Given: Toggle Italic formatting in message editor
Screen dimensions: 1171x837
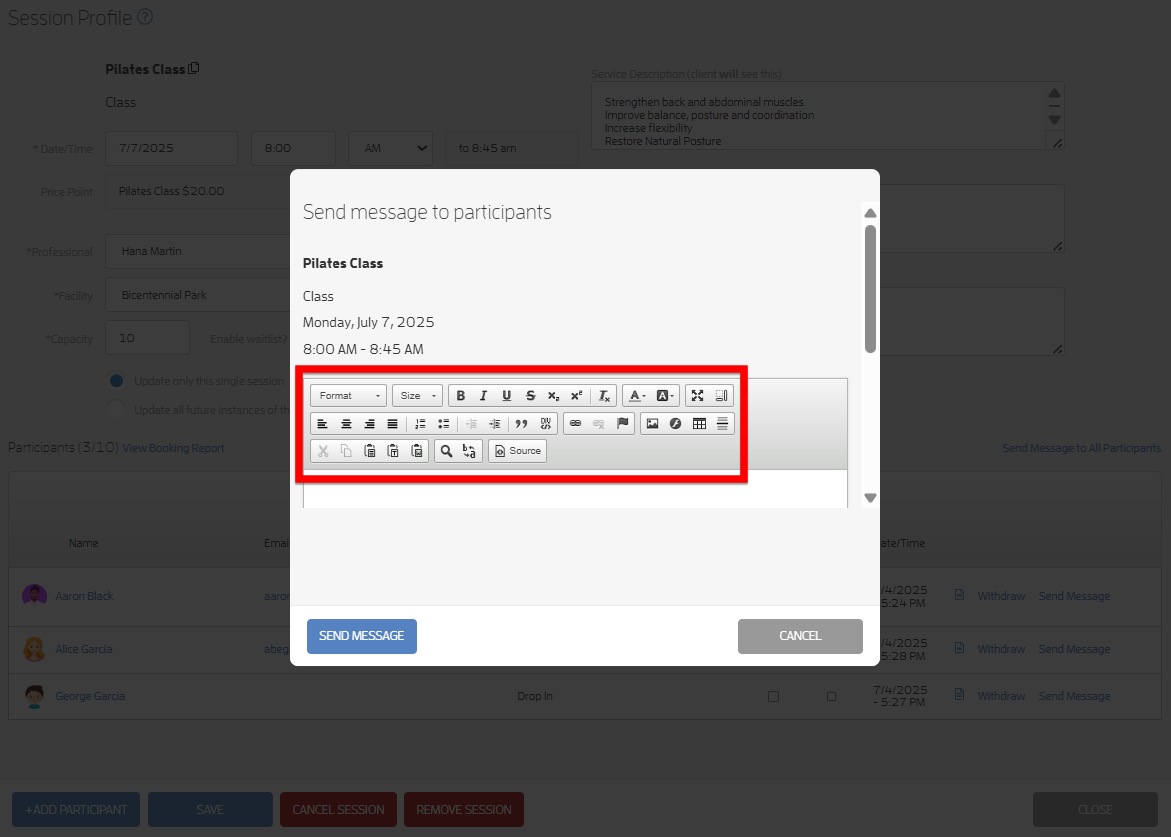Looking at the screenshot, I should (x=483, y=396).
